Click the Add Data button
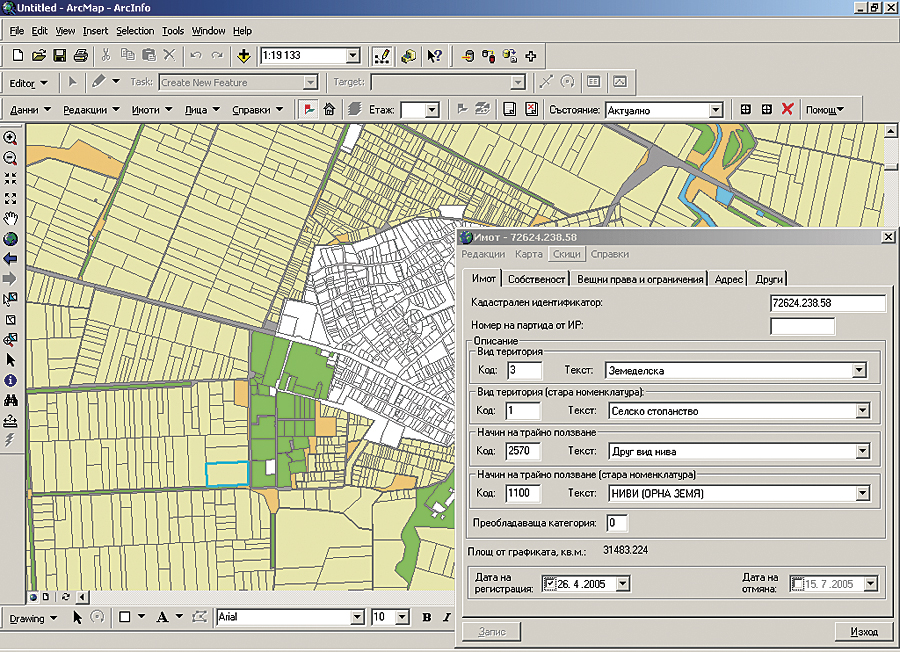Viewport: 900px width, 652px height. (243, 56)
